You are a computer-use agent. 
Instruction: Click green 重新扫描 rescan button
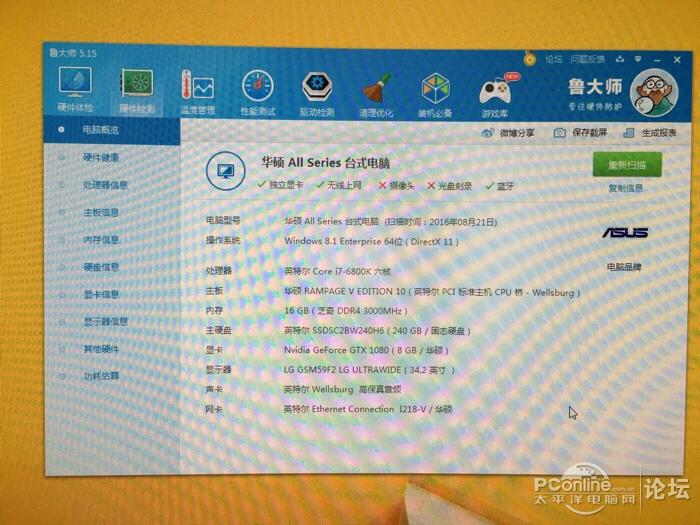(x=627, y=165)
